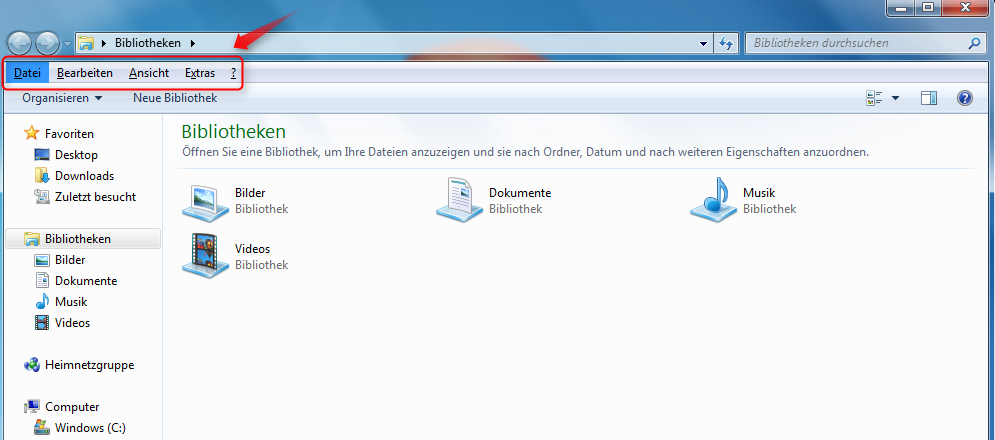
Task: Select Videos in the navigation pane
Action: coord(72,323)
